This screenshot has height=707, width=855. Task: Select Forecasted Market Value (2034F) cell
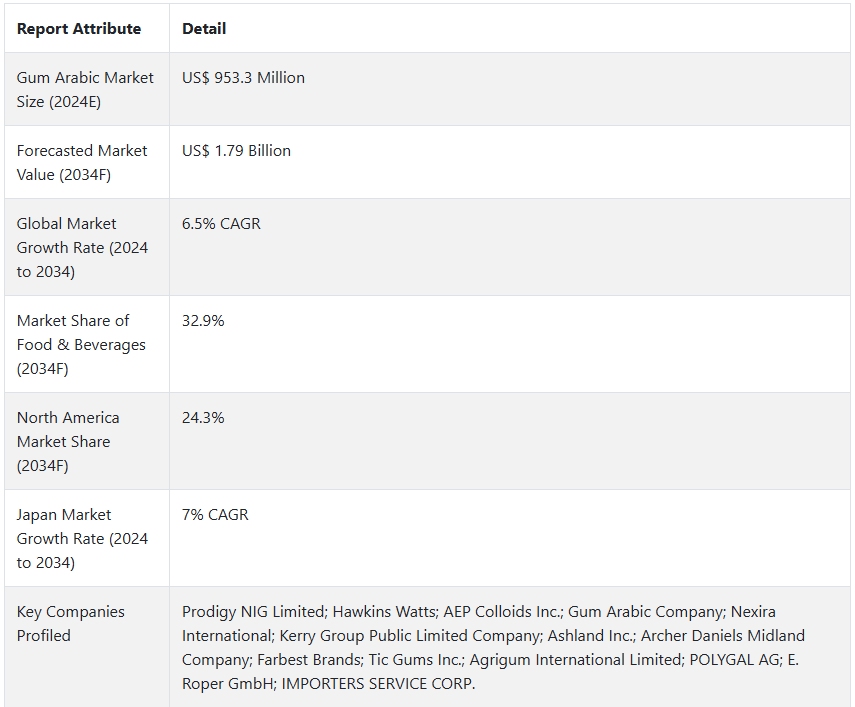click(x=87, y=162)
